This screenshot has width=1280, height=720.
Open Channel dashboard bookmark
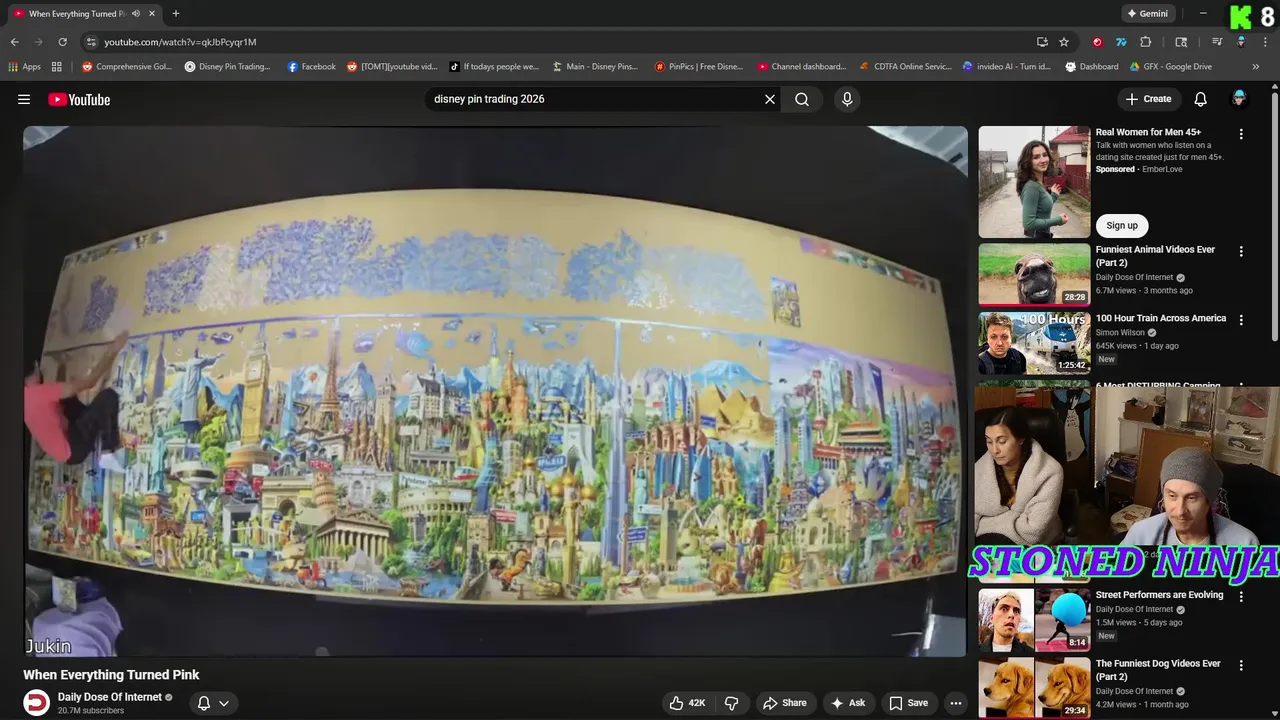coord(802,67)
